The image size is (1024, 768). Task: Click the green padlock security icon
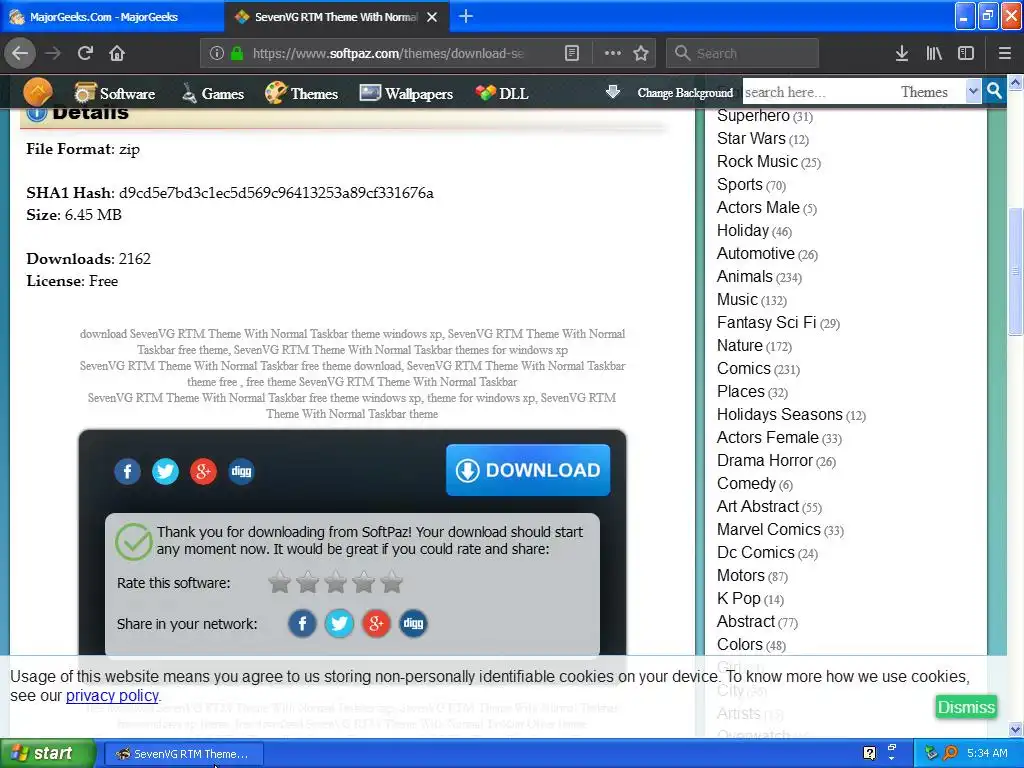[237, 53]
